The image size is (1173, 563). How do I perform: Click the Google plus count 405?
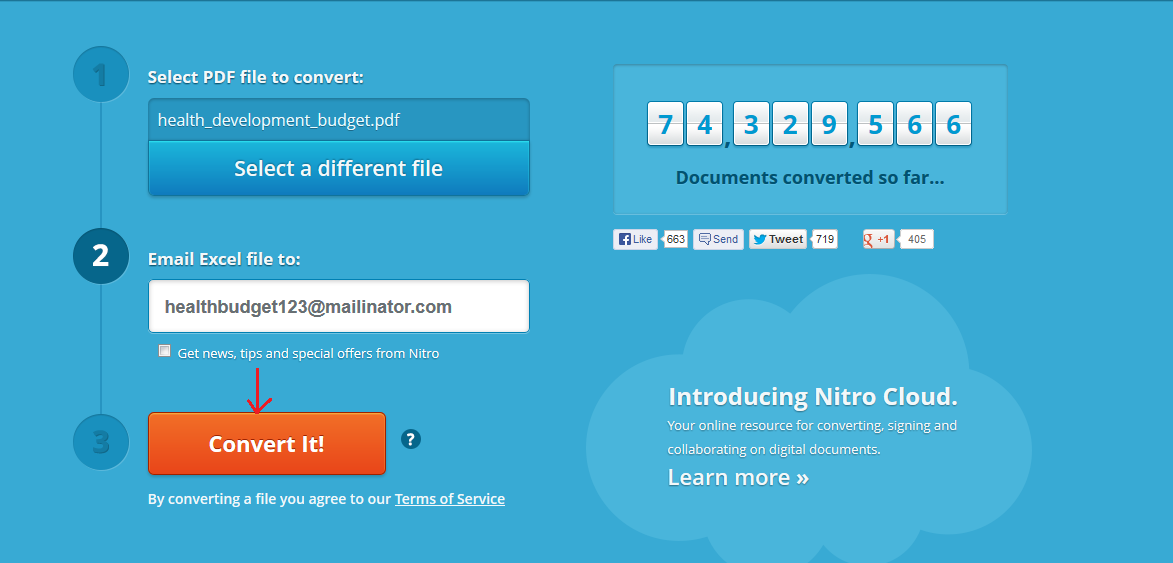(x=917, y=239)
